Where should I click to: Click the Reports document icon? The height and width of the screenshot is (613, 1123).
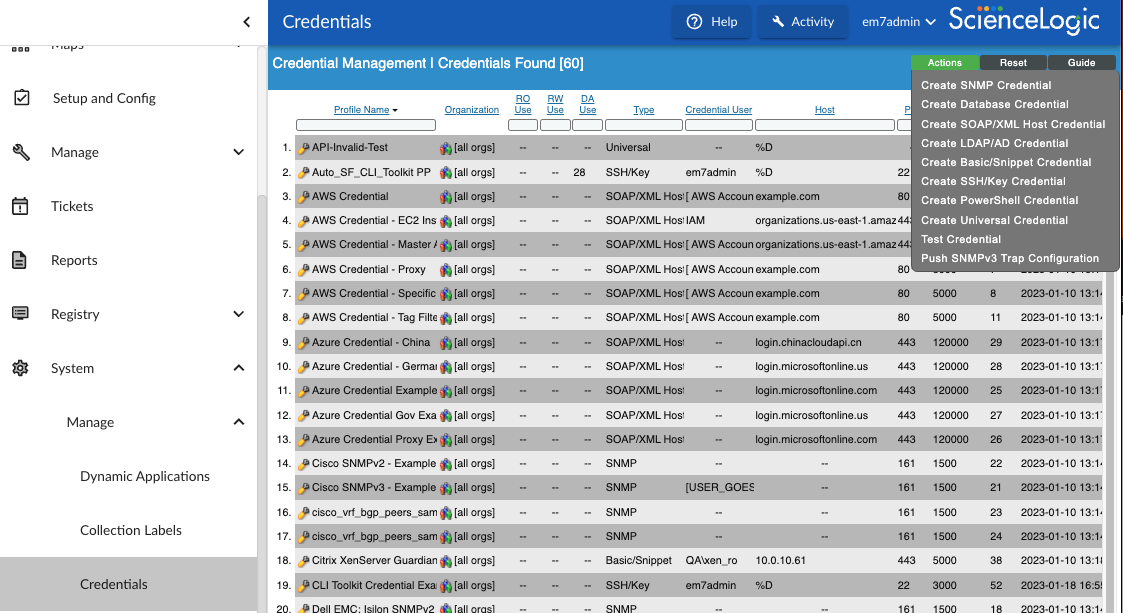click(20, 260)
